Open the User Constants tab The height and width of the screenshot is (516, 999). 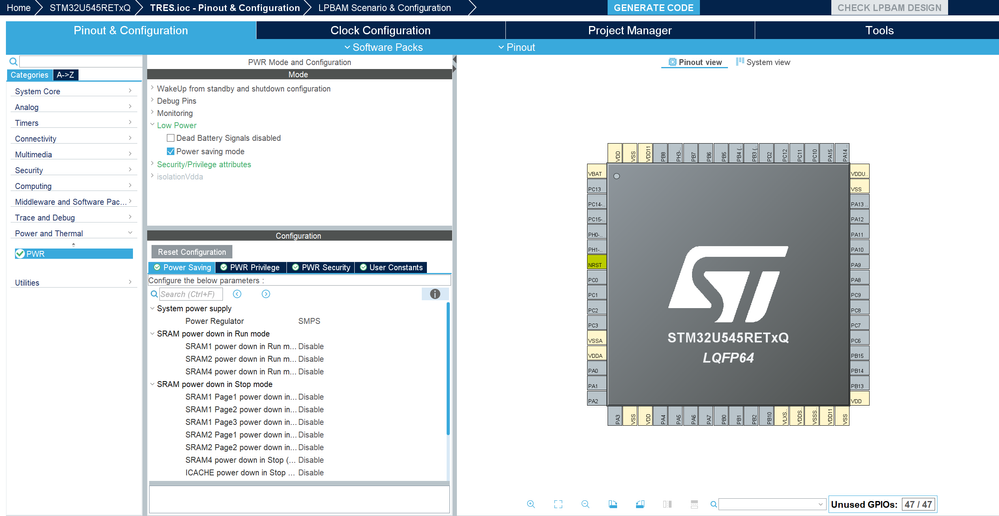tap(391, 267)
